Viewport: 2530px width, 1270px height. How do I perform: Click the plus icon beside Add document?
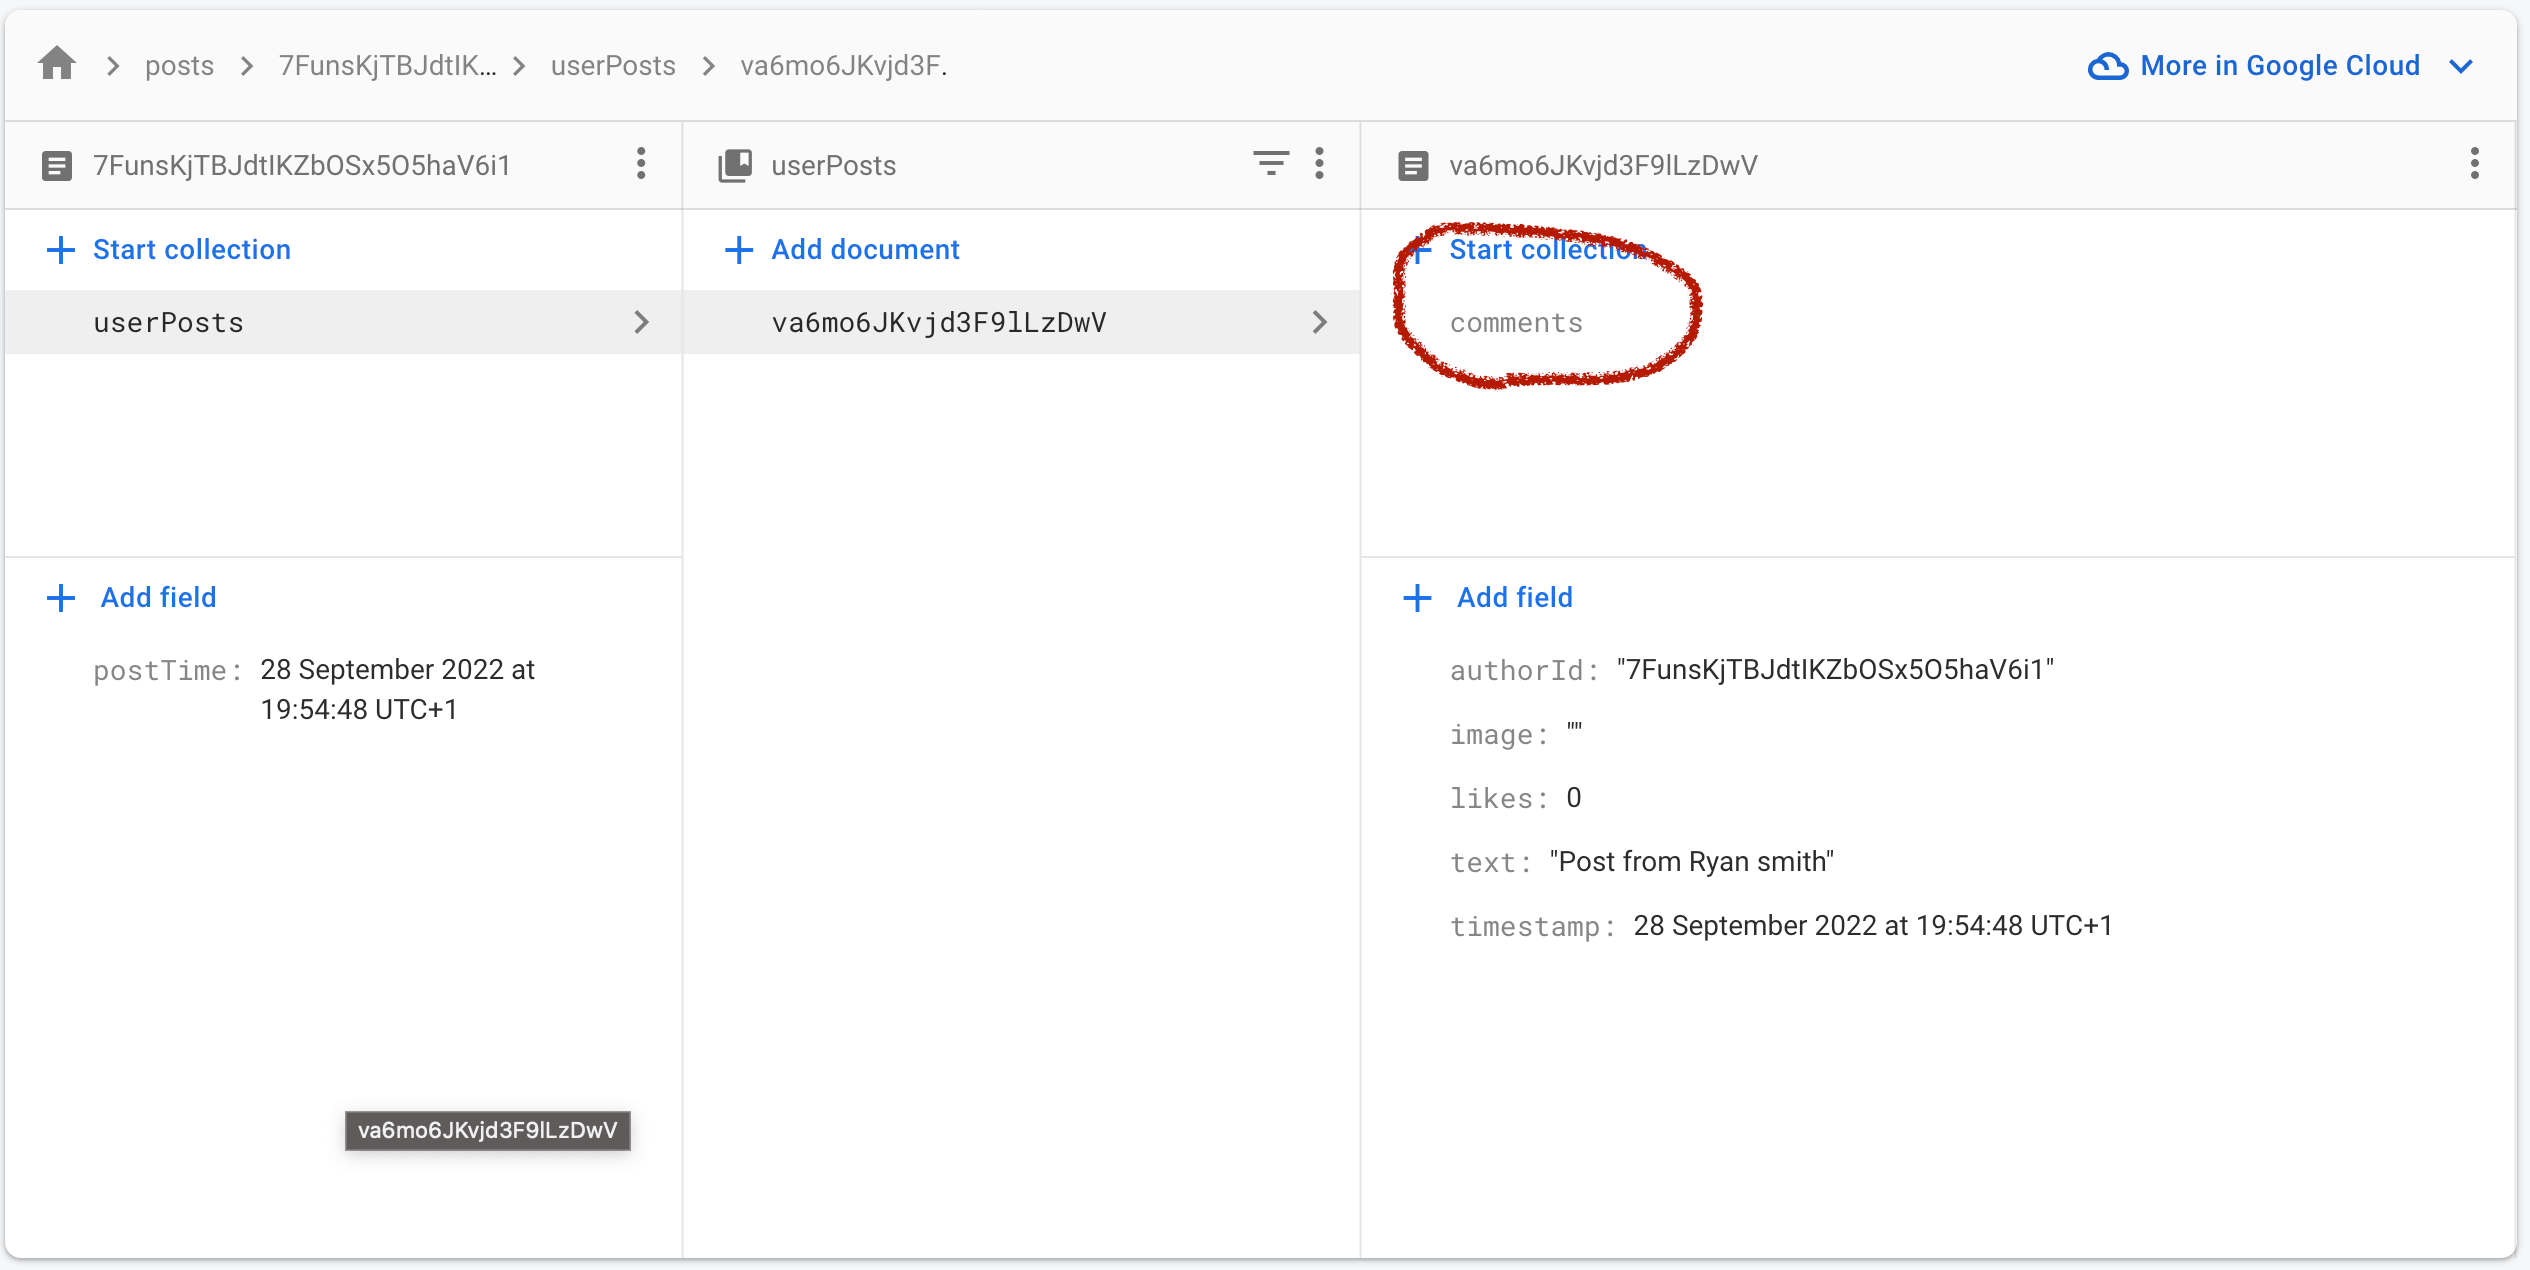click(739, 250)
